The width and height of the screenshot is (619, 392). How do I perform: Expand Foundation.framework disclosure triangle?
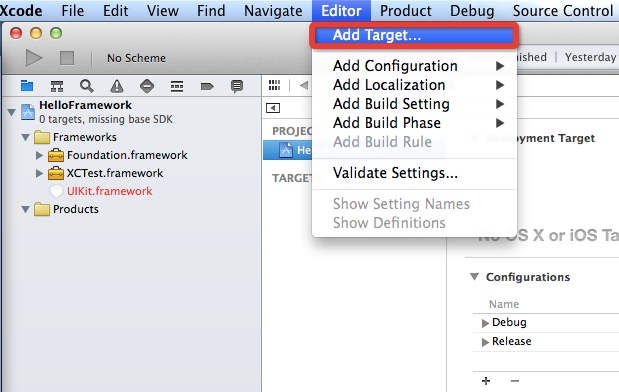[x=39, y=155]
